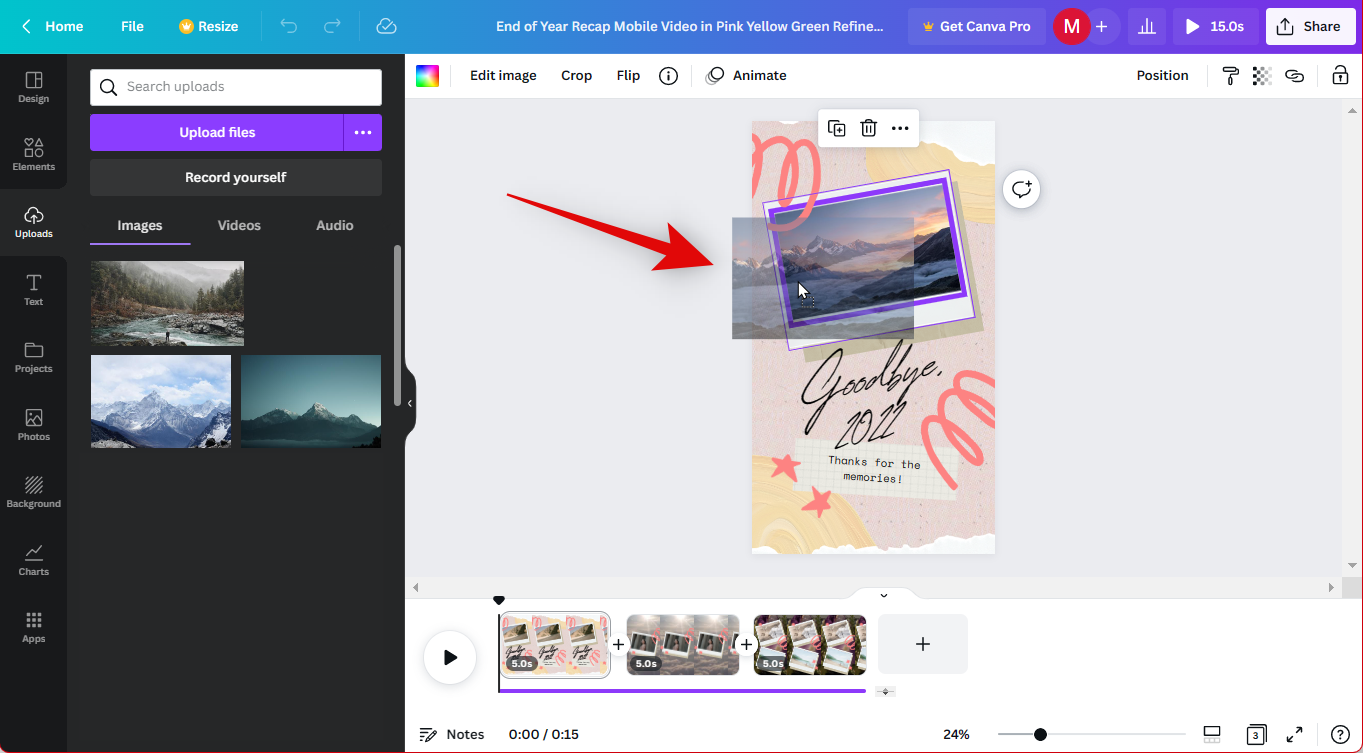Go back to Home
Screen dimensions: 1363x753
(52, 26)
